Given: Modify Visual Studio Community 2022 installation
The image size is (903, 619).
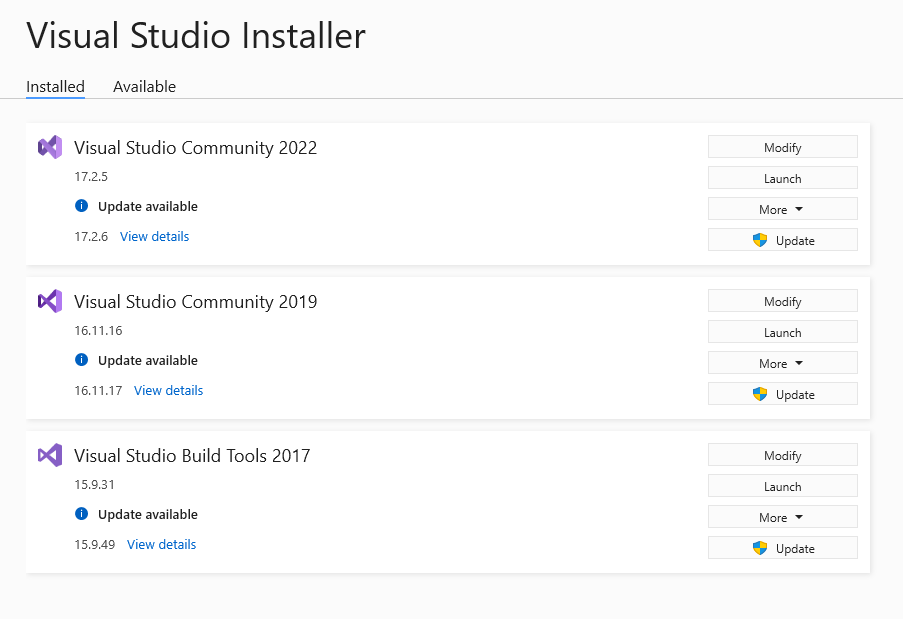Looking at the screenshot, I should (x=782, y=147).
